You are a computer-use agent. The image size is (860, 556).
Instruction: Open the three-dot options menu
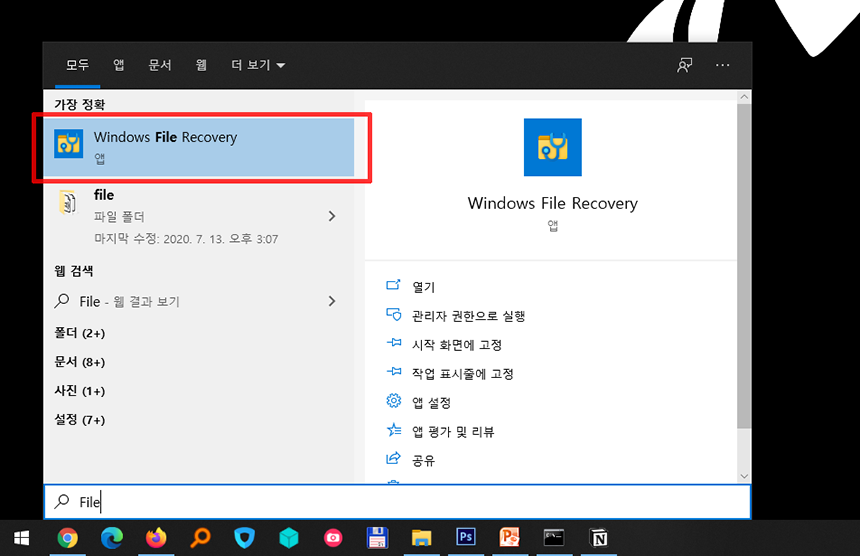(722, 65)
